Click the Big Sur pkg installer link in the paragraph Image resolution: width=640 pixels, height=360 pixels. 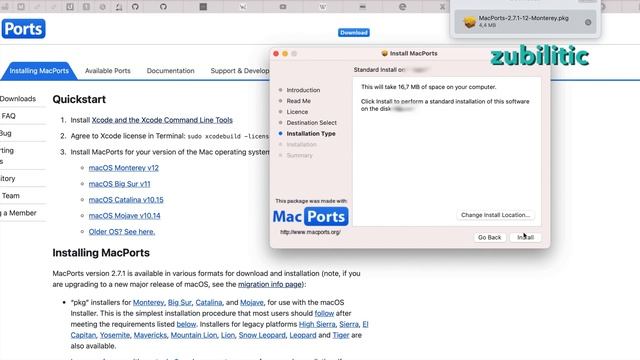click(x=180, y=302)
